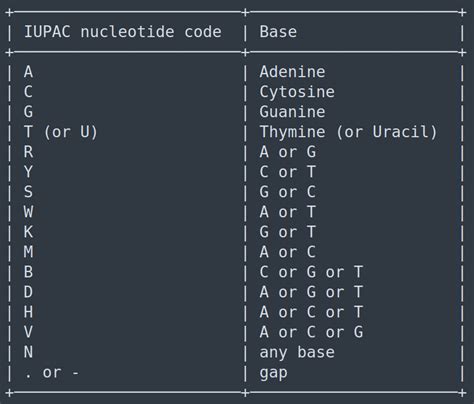Select 'Thymine (or Uracil)' text
This screenshot has width=474, height=404.
tap(348, 132)
